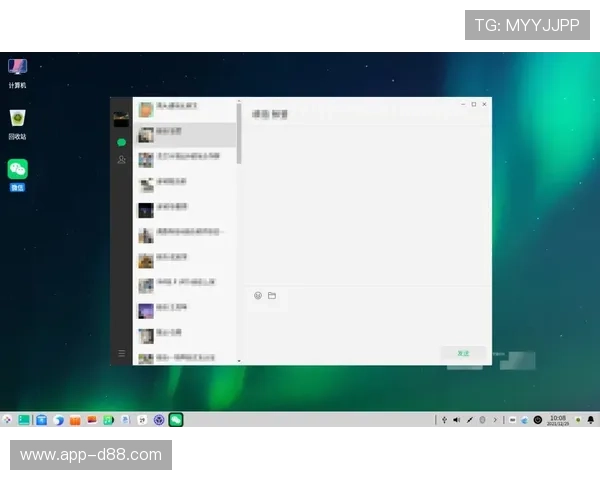Click scroll down arrow of chat list
The image size is (600, 480).
[x=238, y=360]
